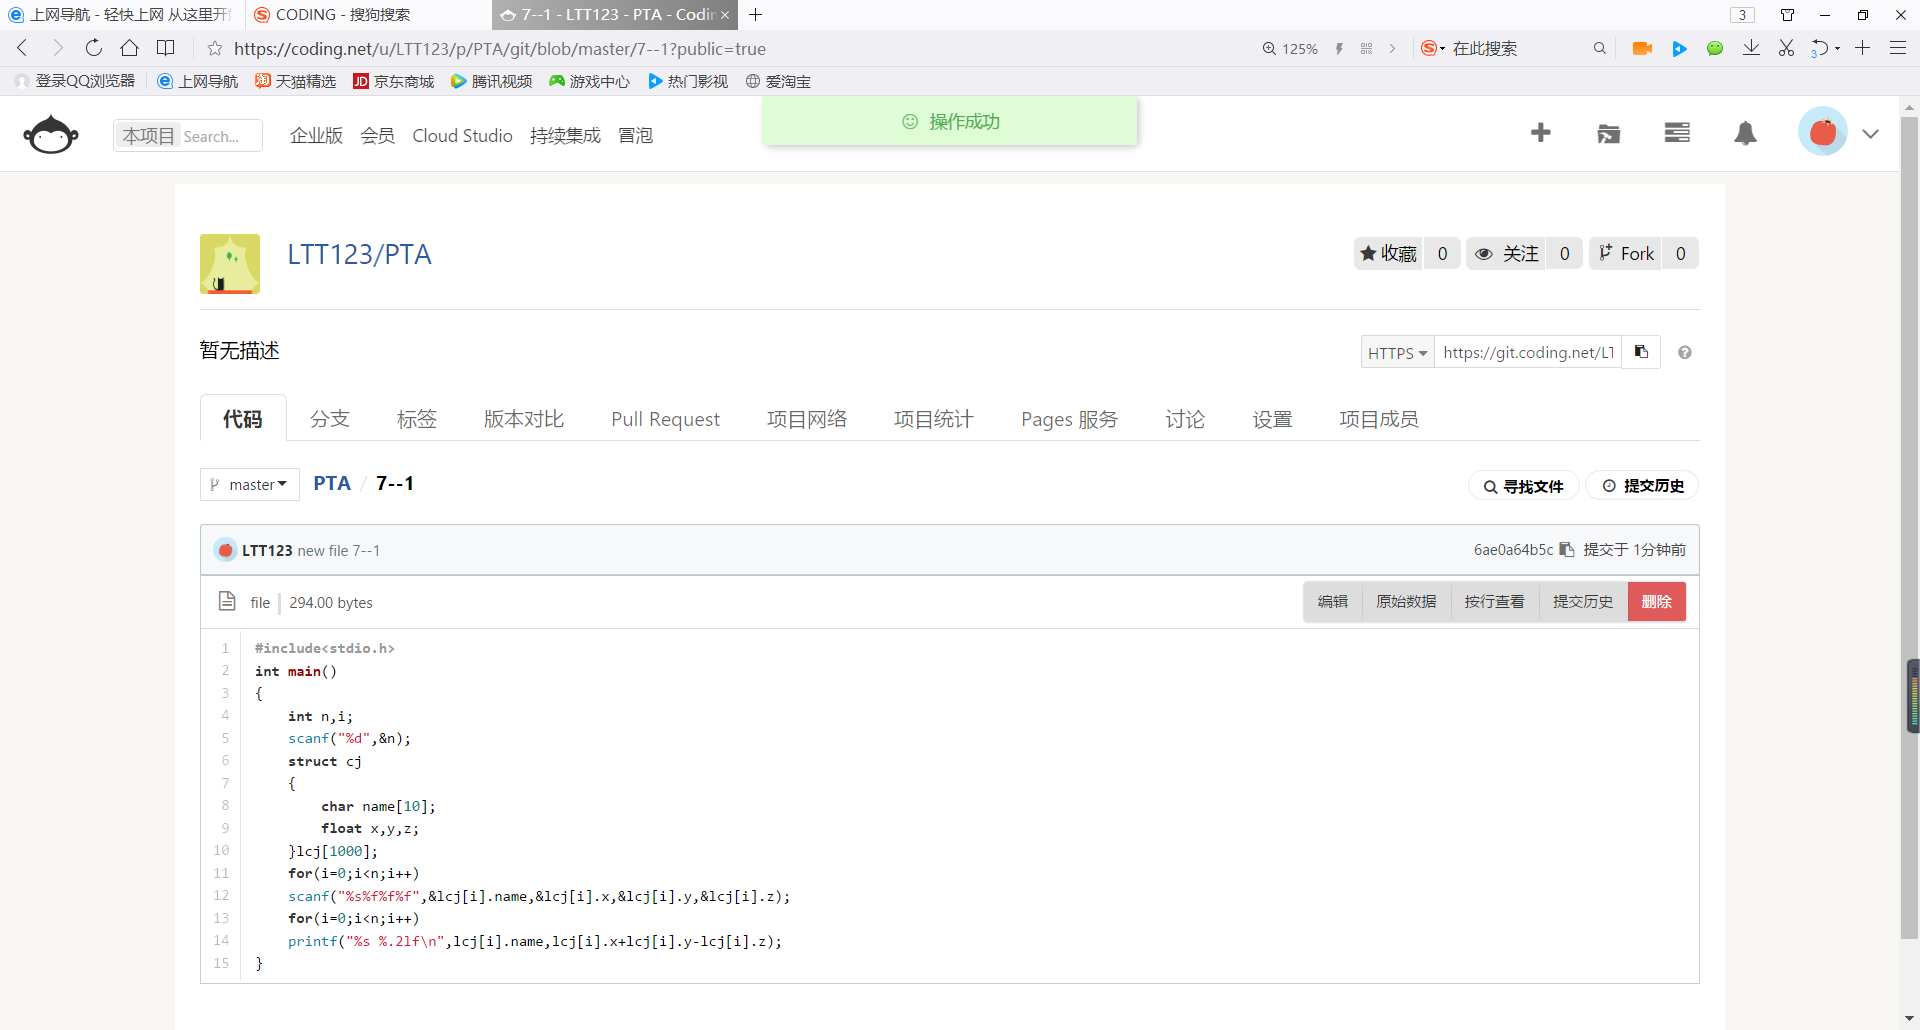Open the HTTPS protocol dropdown

[1397, 352]
